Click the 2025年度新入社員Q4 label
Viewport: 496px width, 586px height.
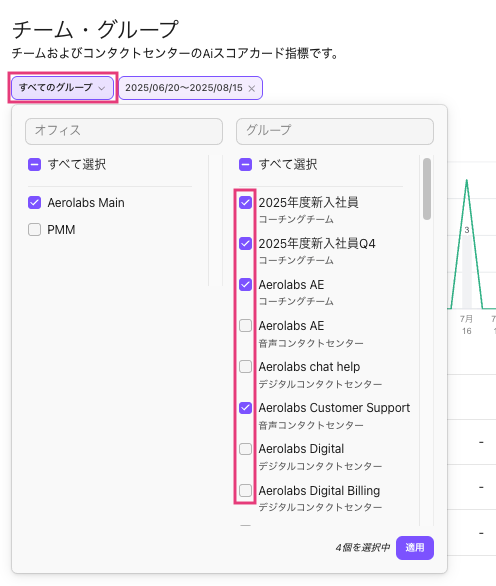(x=317, y=243)
